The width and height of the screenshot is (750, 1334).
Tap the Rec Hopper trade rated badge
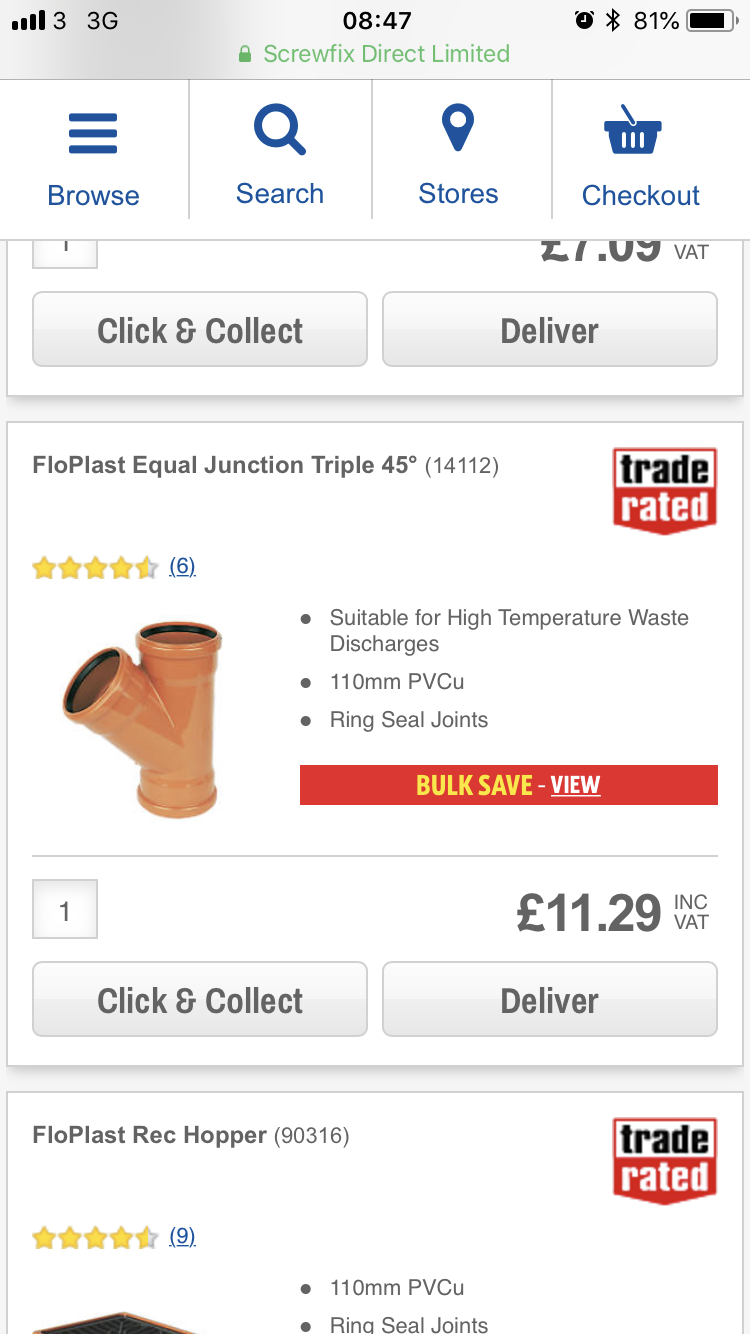click(x=665, y=1160)
